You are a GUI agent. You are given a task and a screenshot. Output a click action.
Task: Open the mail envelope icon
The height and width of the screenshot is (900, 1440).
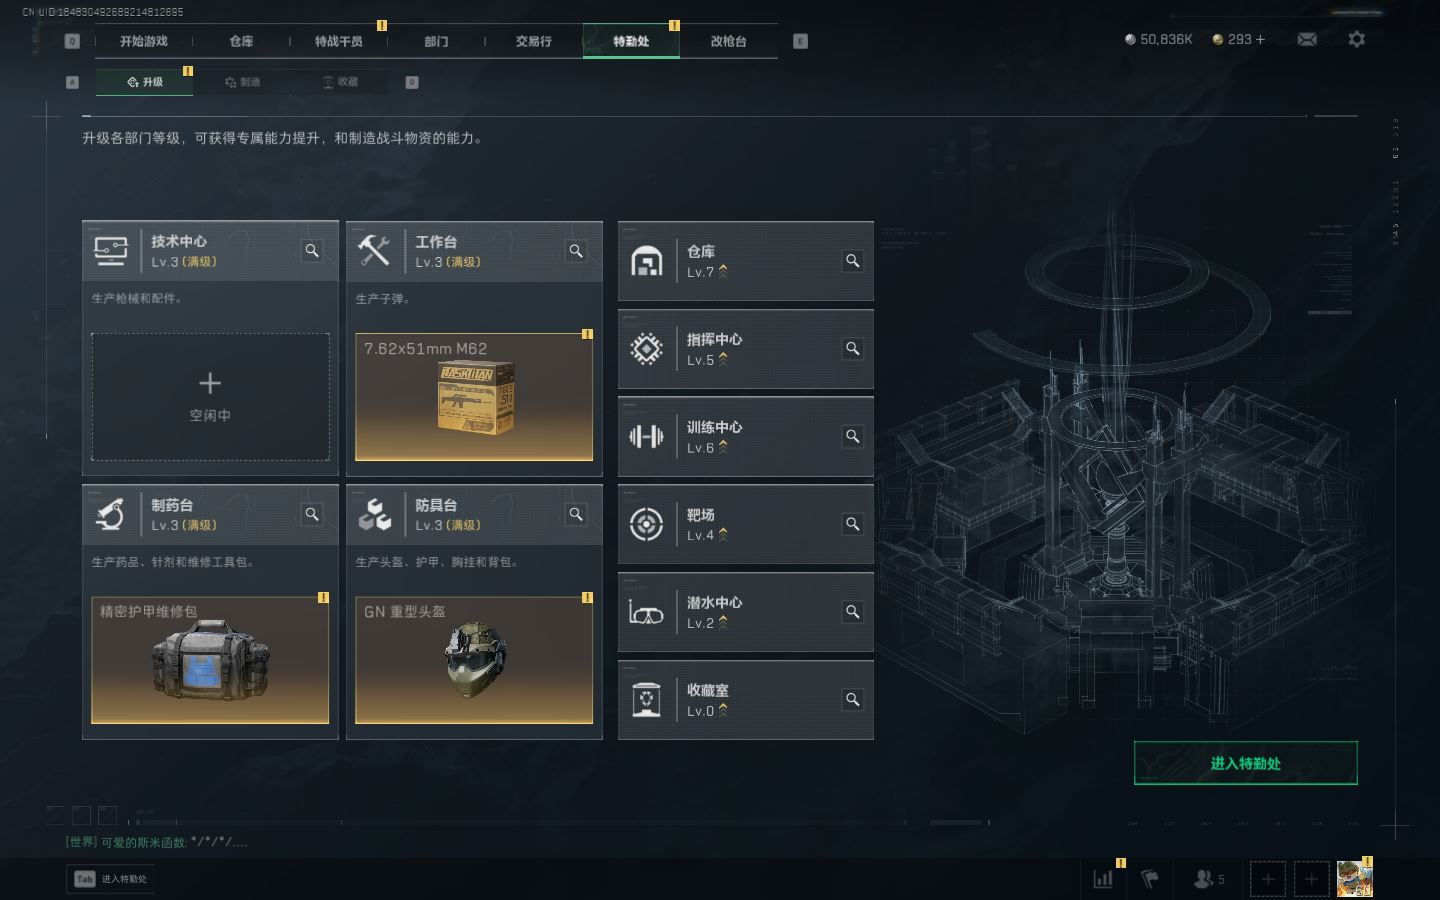click(1307, 39)
